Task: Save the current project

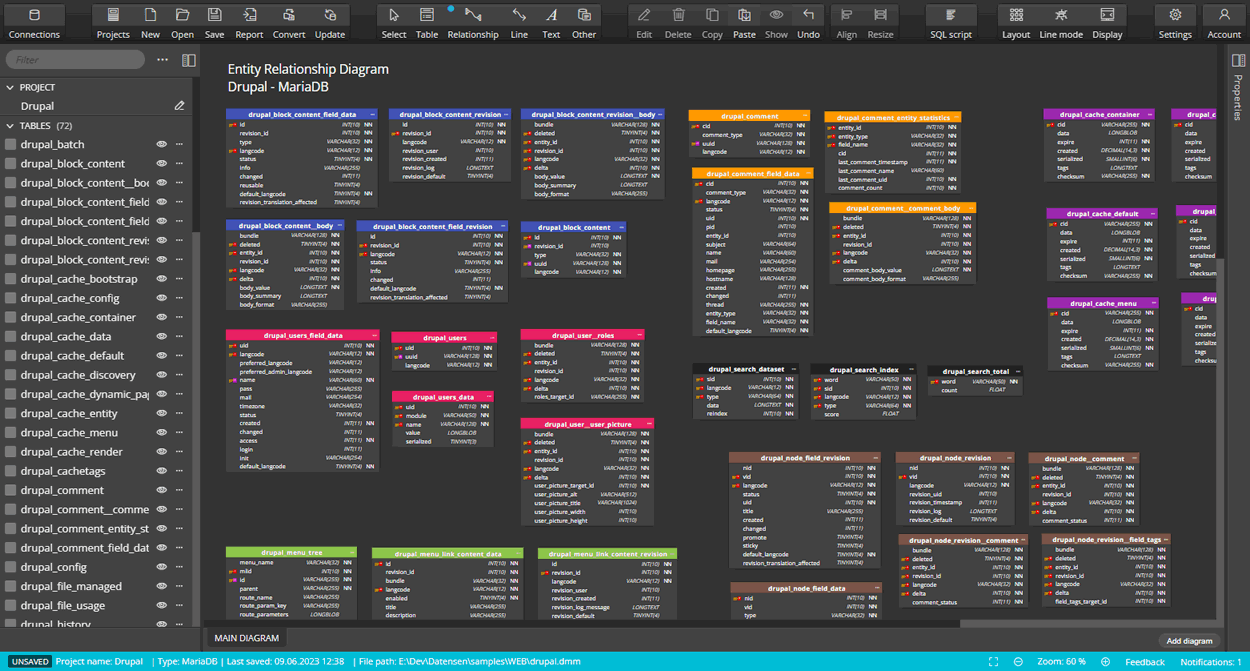Action: pos(214,23)
